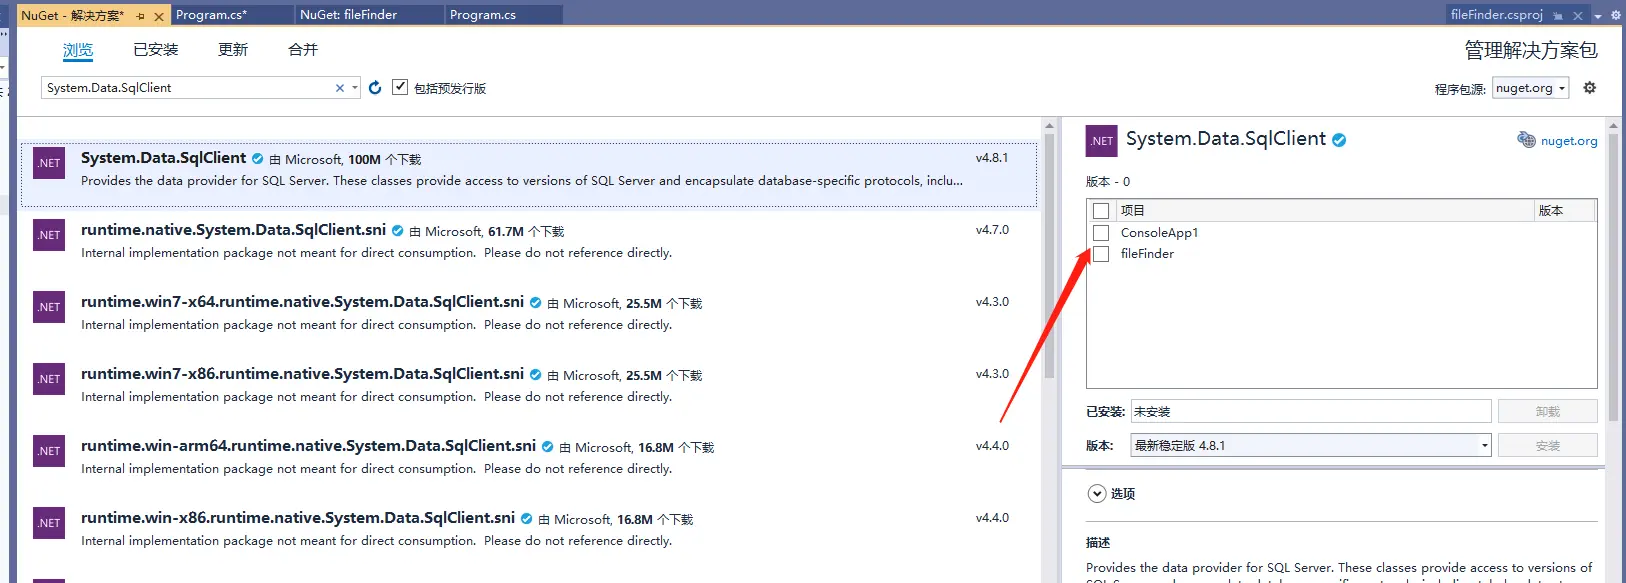Click .NET icon of System.Data.SqlClient list item
The height and width of the screenshot is (583, 1626).
(49, 163)
